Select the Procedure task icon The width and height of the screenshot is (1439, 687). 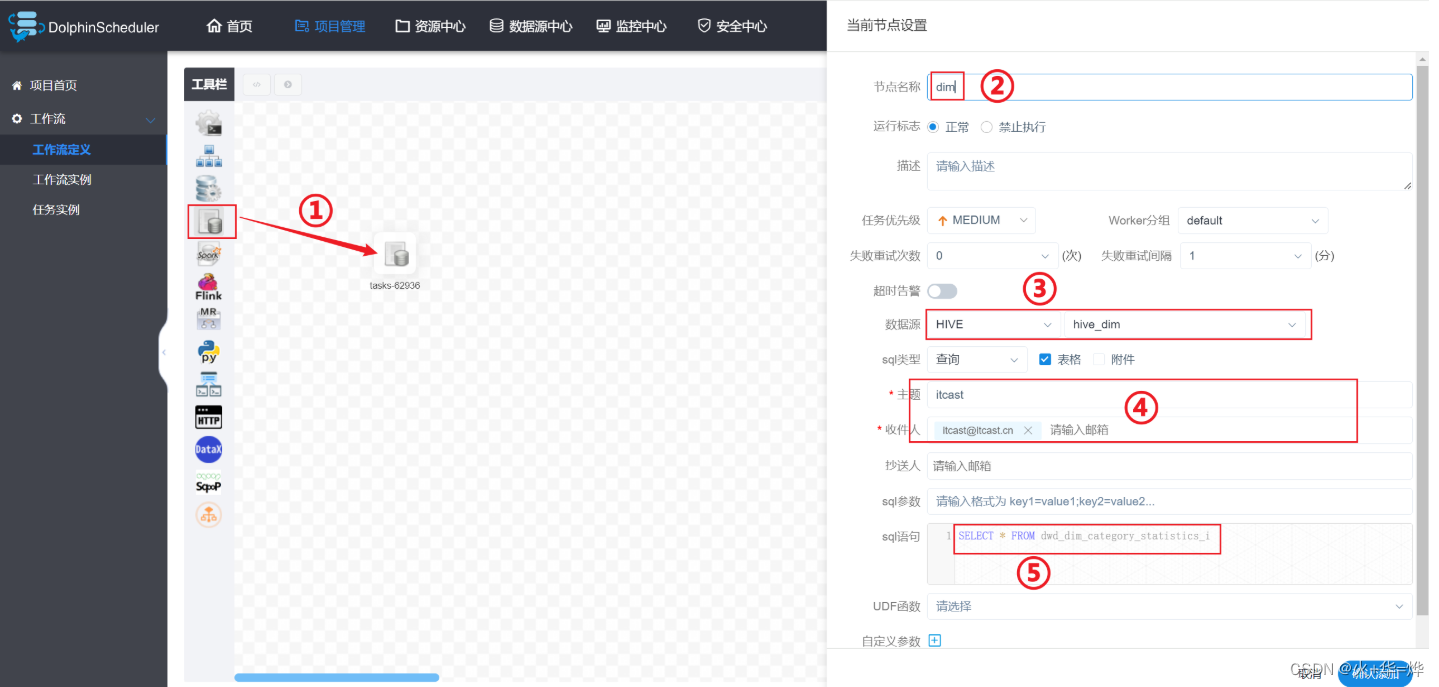[x=209, y=188]
